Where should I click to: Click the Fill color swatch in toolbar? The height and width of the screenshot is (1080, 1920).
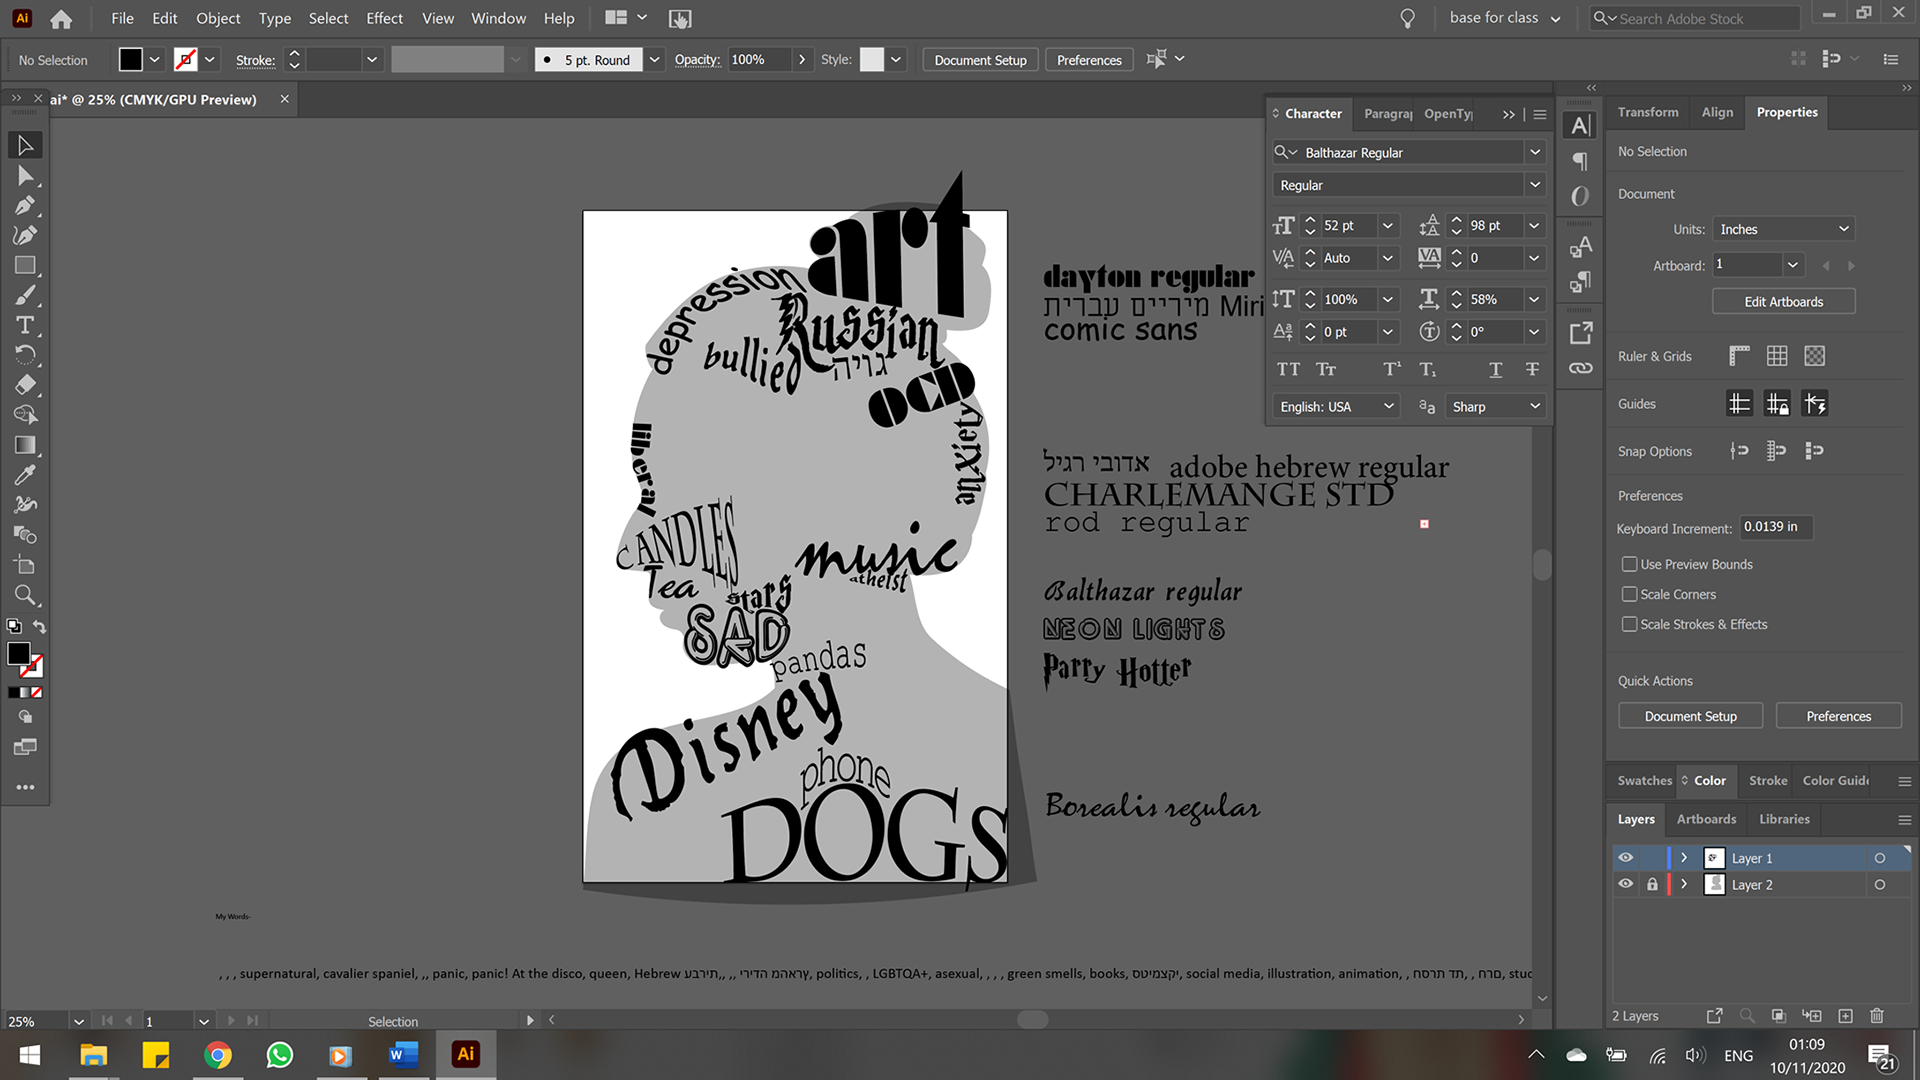(x=19, y=654)
